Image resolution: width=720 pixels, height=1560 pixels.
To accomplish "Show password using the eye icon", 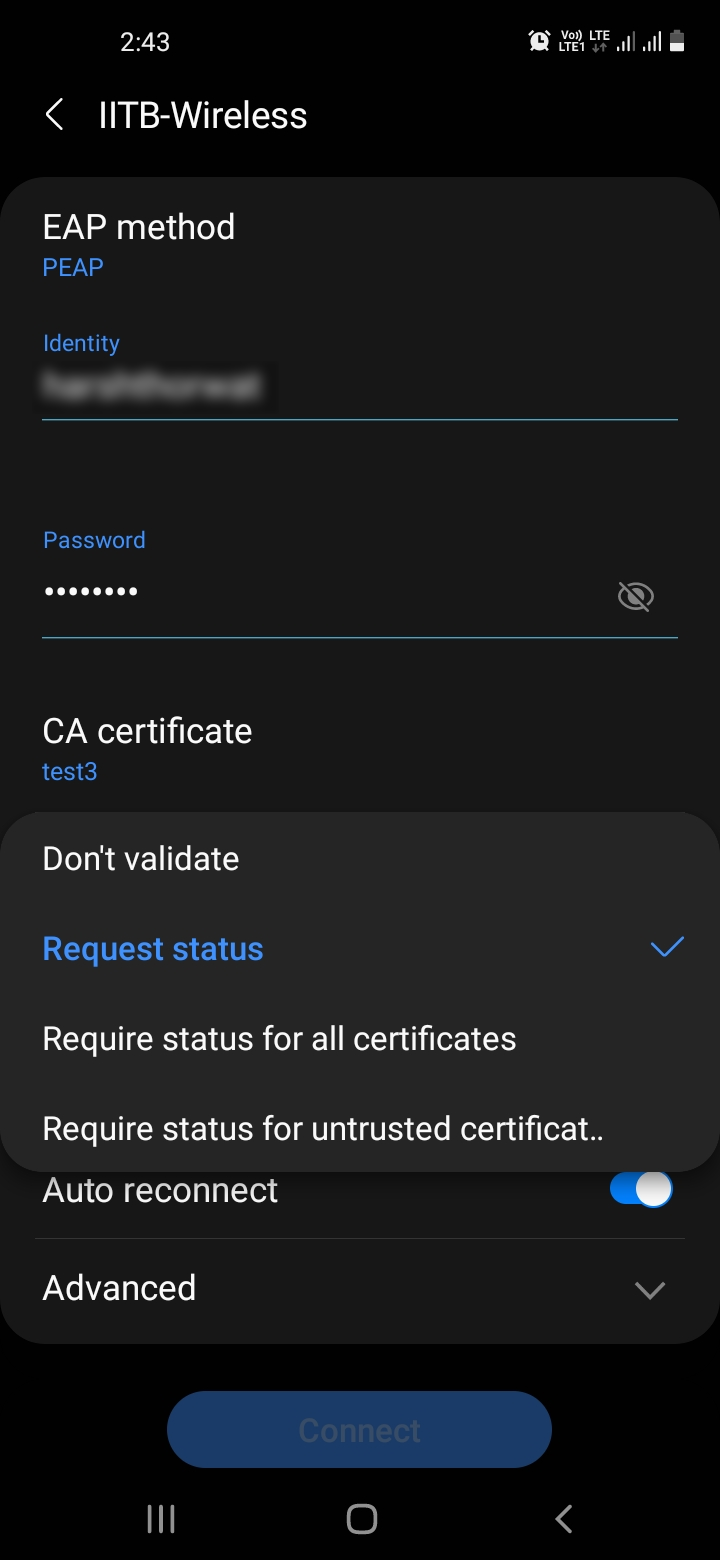I will [x=635, y=597].
